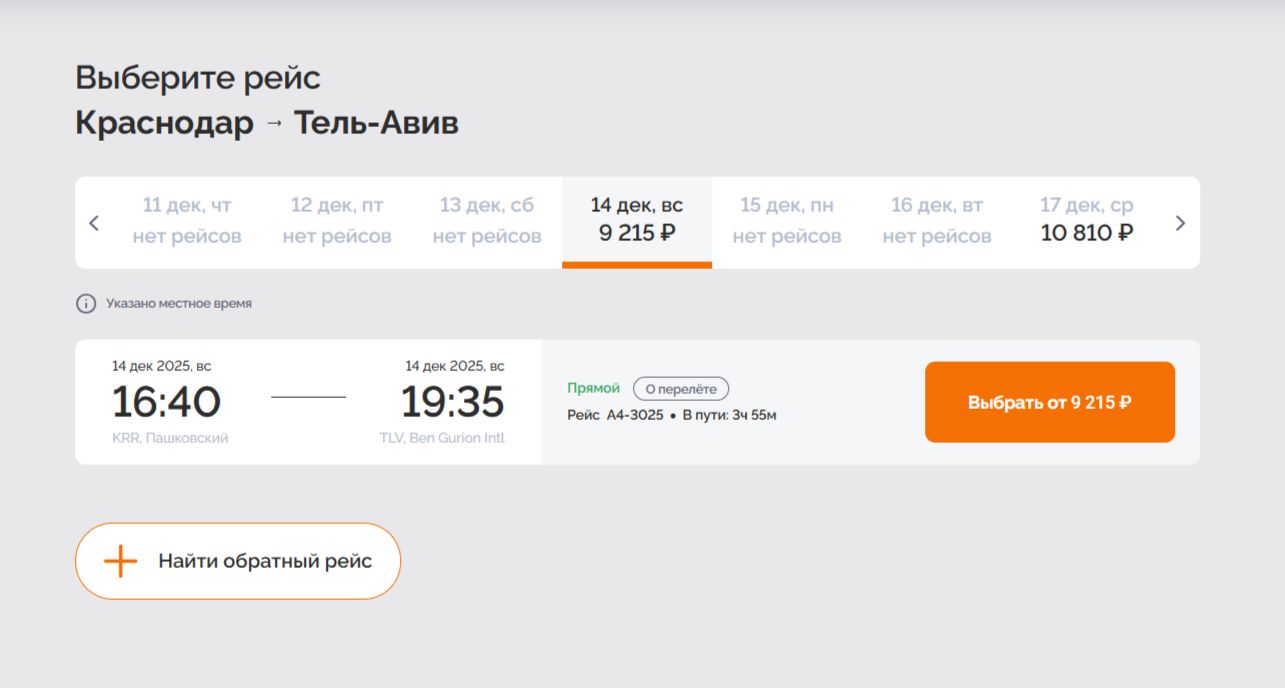Click the next dates right chevron
Screen dimensions: 1285x688
pos(1180,223)
